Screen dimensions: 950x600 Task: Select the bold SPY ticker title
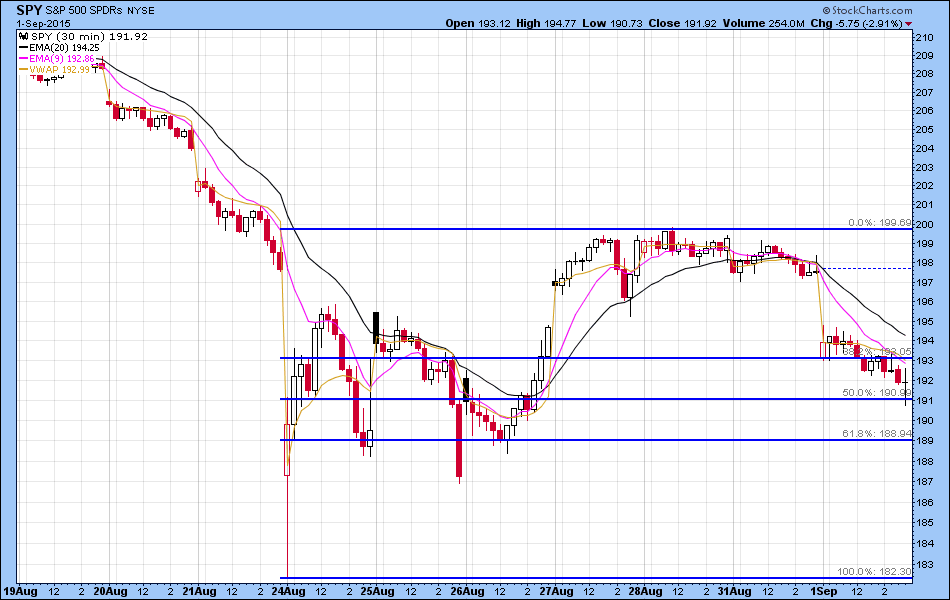coord(29,10)
